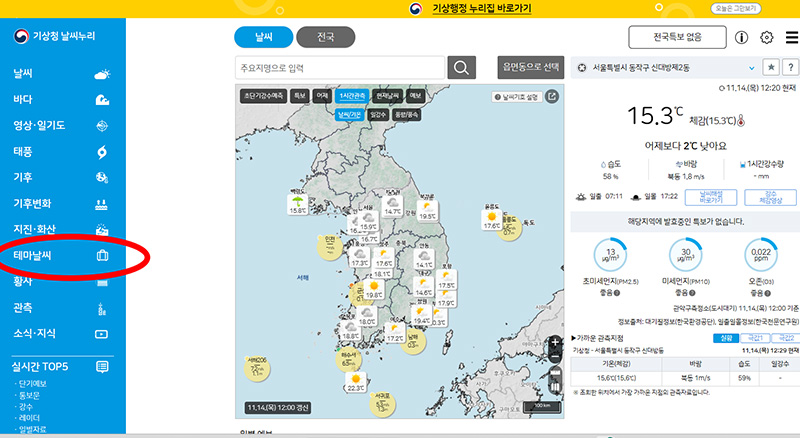
Task: Open the 기후 sidebar menu
Action: 23,178
